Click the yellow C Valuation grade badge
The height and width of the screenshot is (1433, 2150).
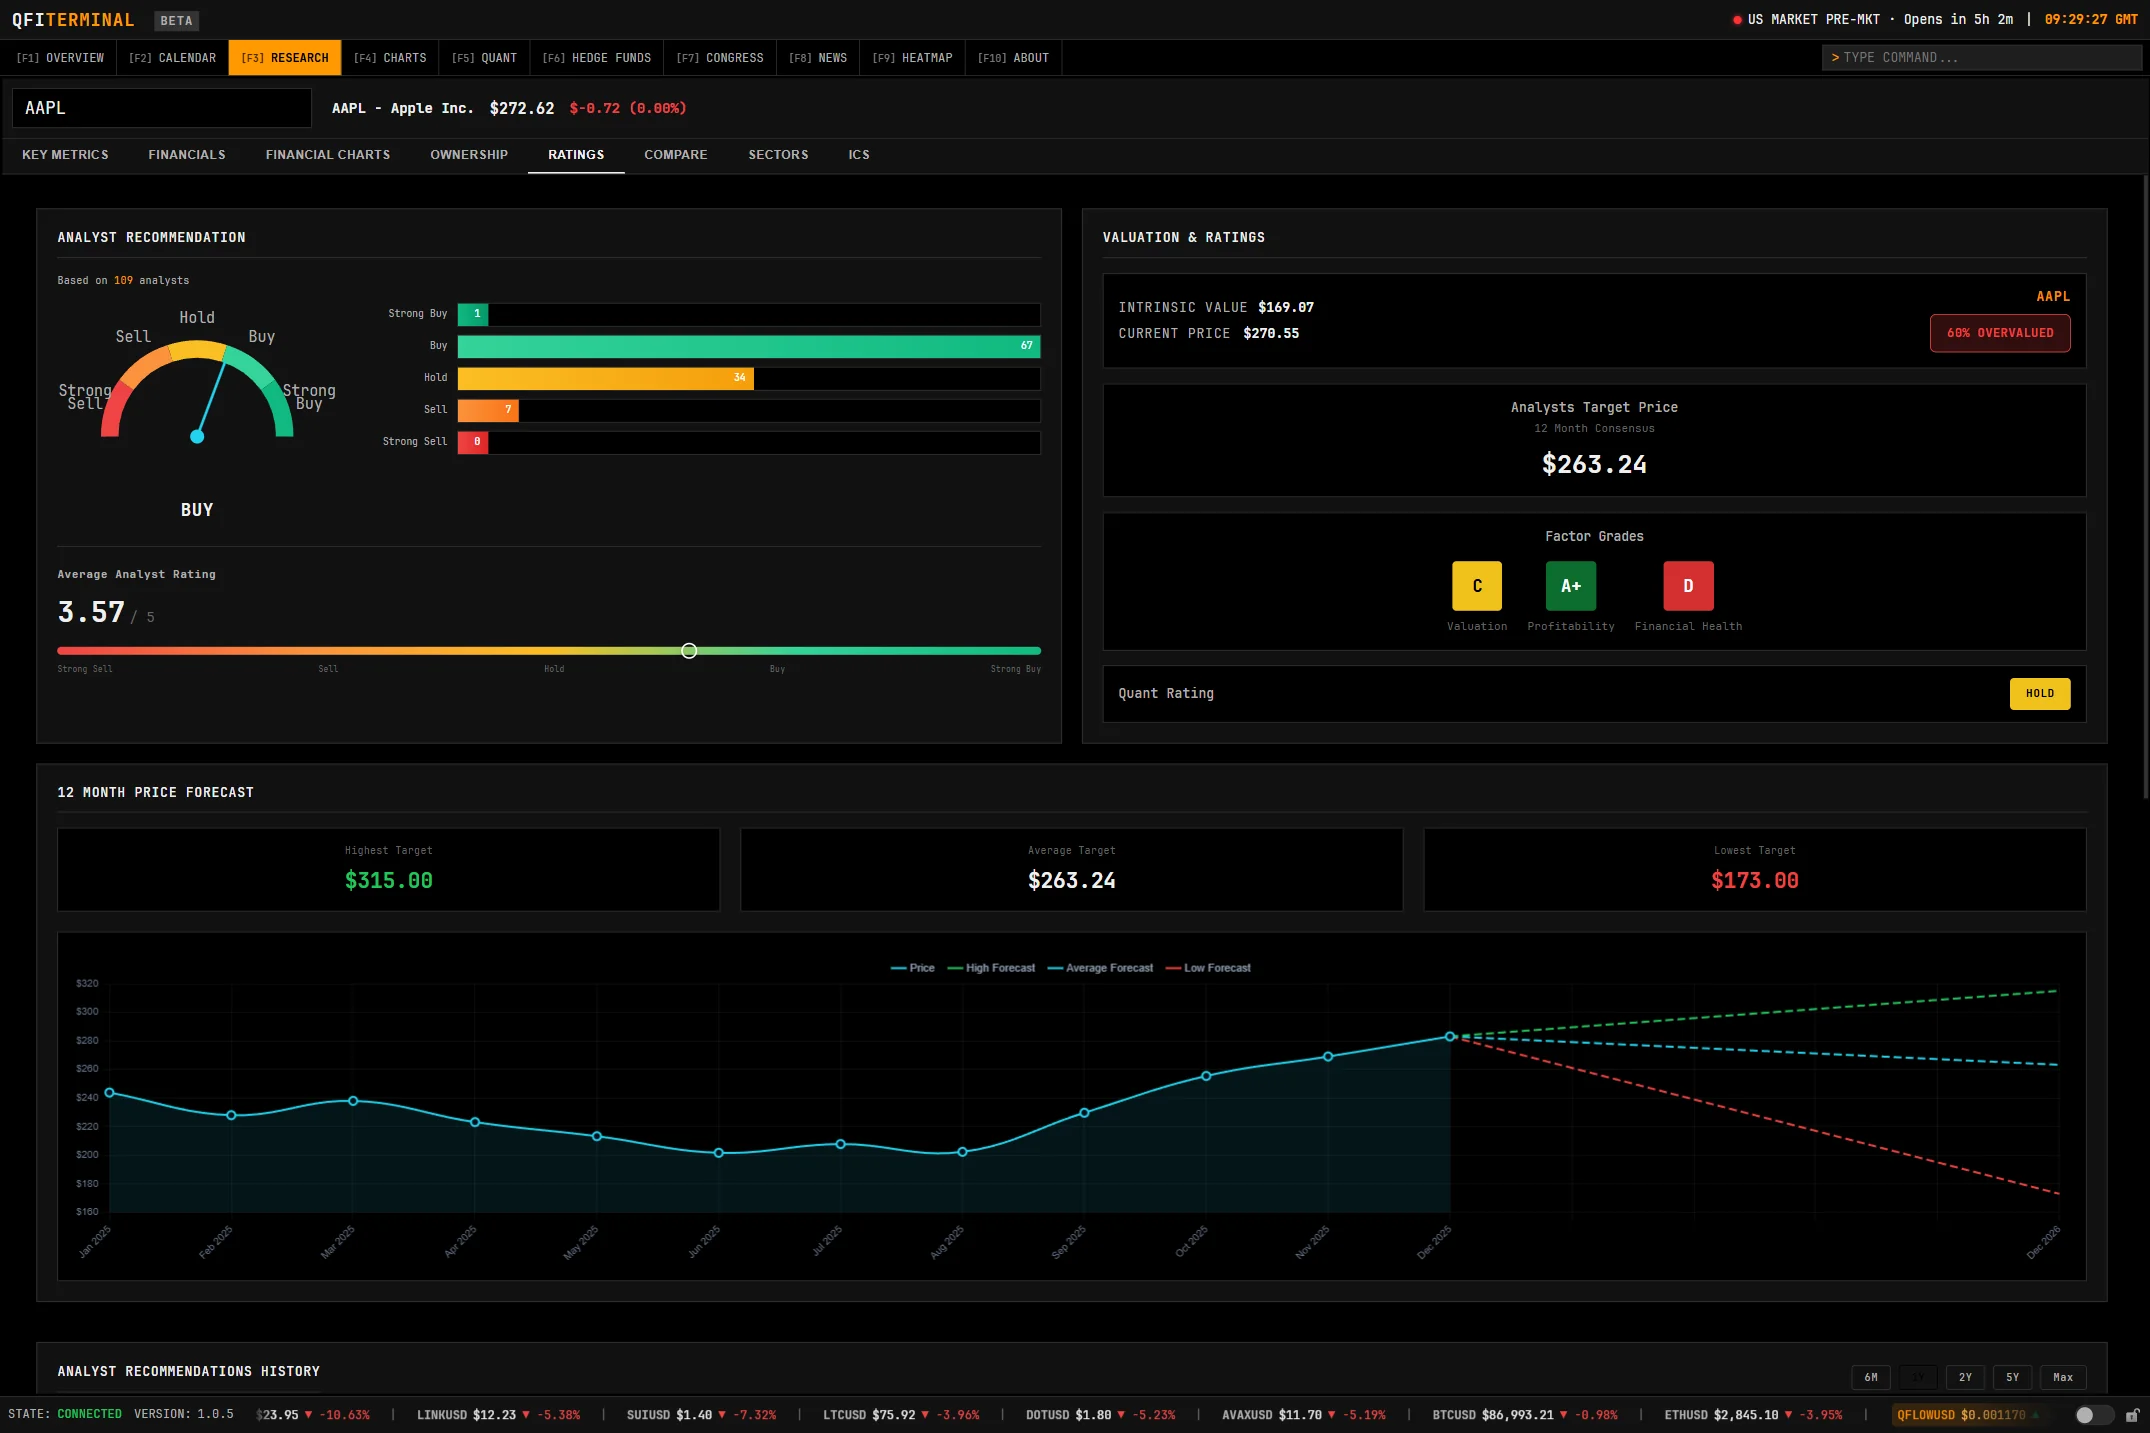click(1476, 586)
